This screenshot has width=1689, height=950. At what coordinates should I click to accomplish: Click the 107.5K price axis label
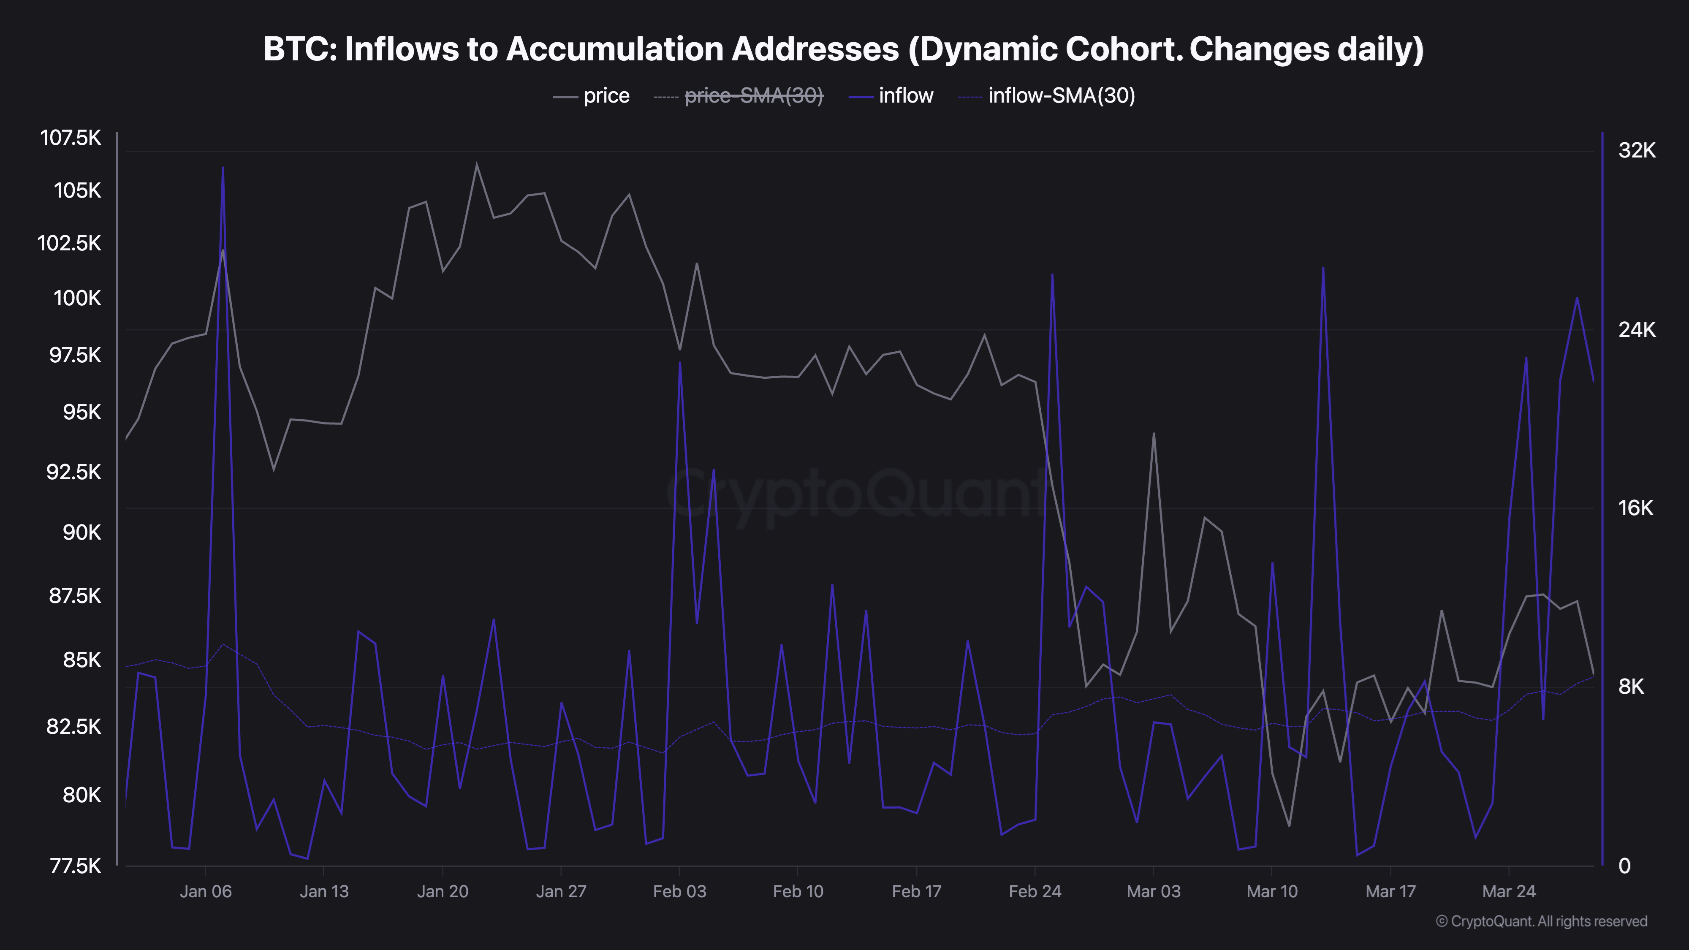[70, 137]
